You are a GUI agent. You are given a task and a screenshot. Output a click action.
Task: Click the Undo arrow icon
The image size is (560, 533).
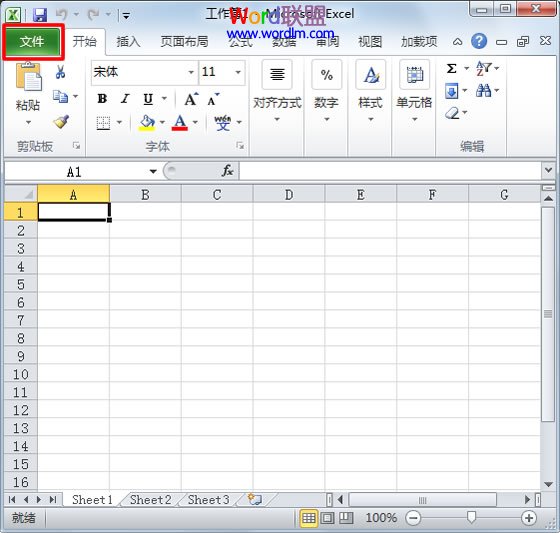61,15
